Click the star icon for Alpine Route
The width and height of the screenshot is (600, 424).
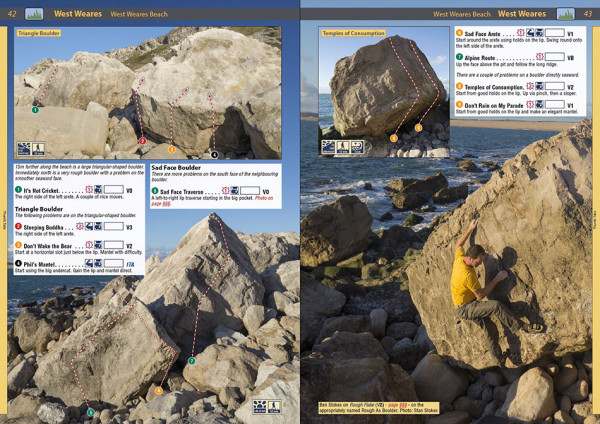(540, 57)
